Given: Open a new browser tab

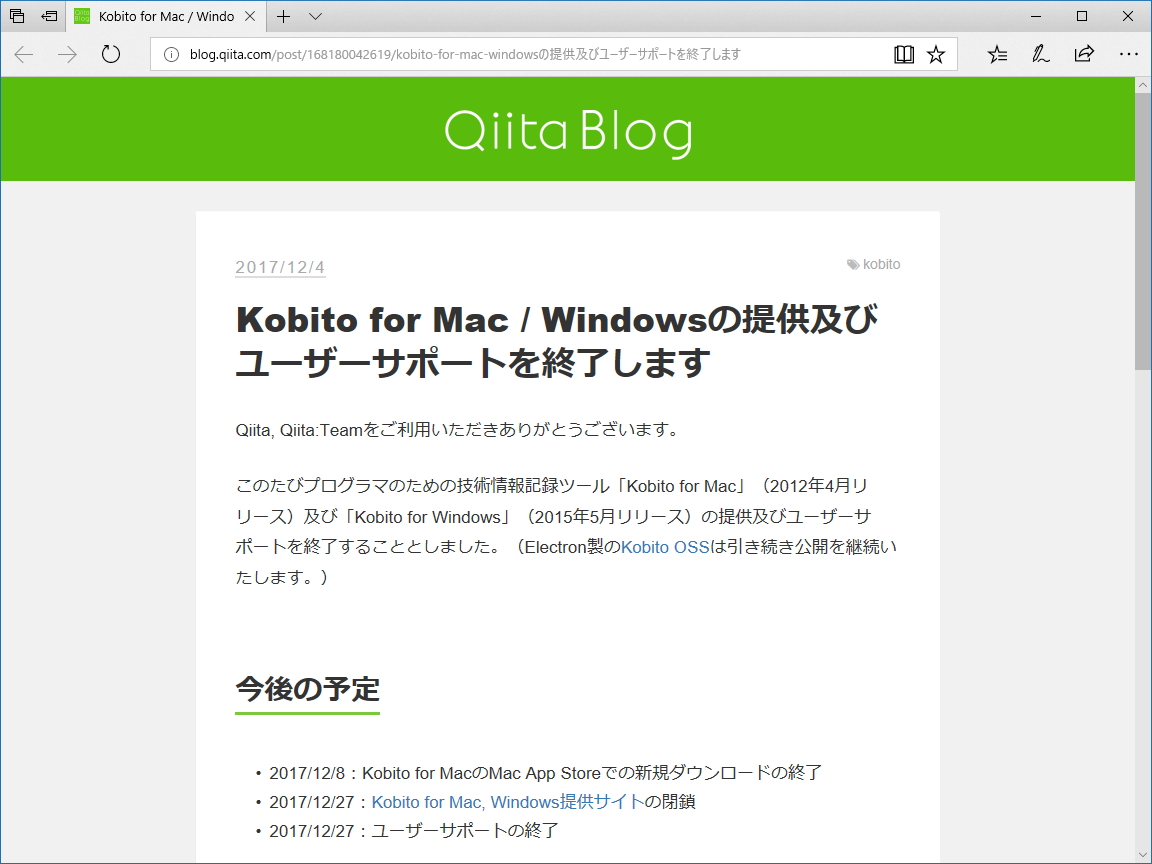Looking at the screenshot, I should pos(285,16).
